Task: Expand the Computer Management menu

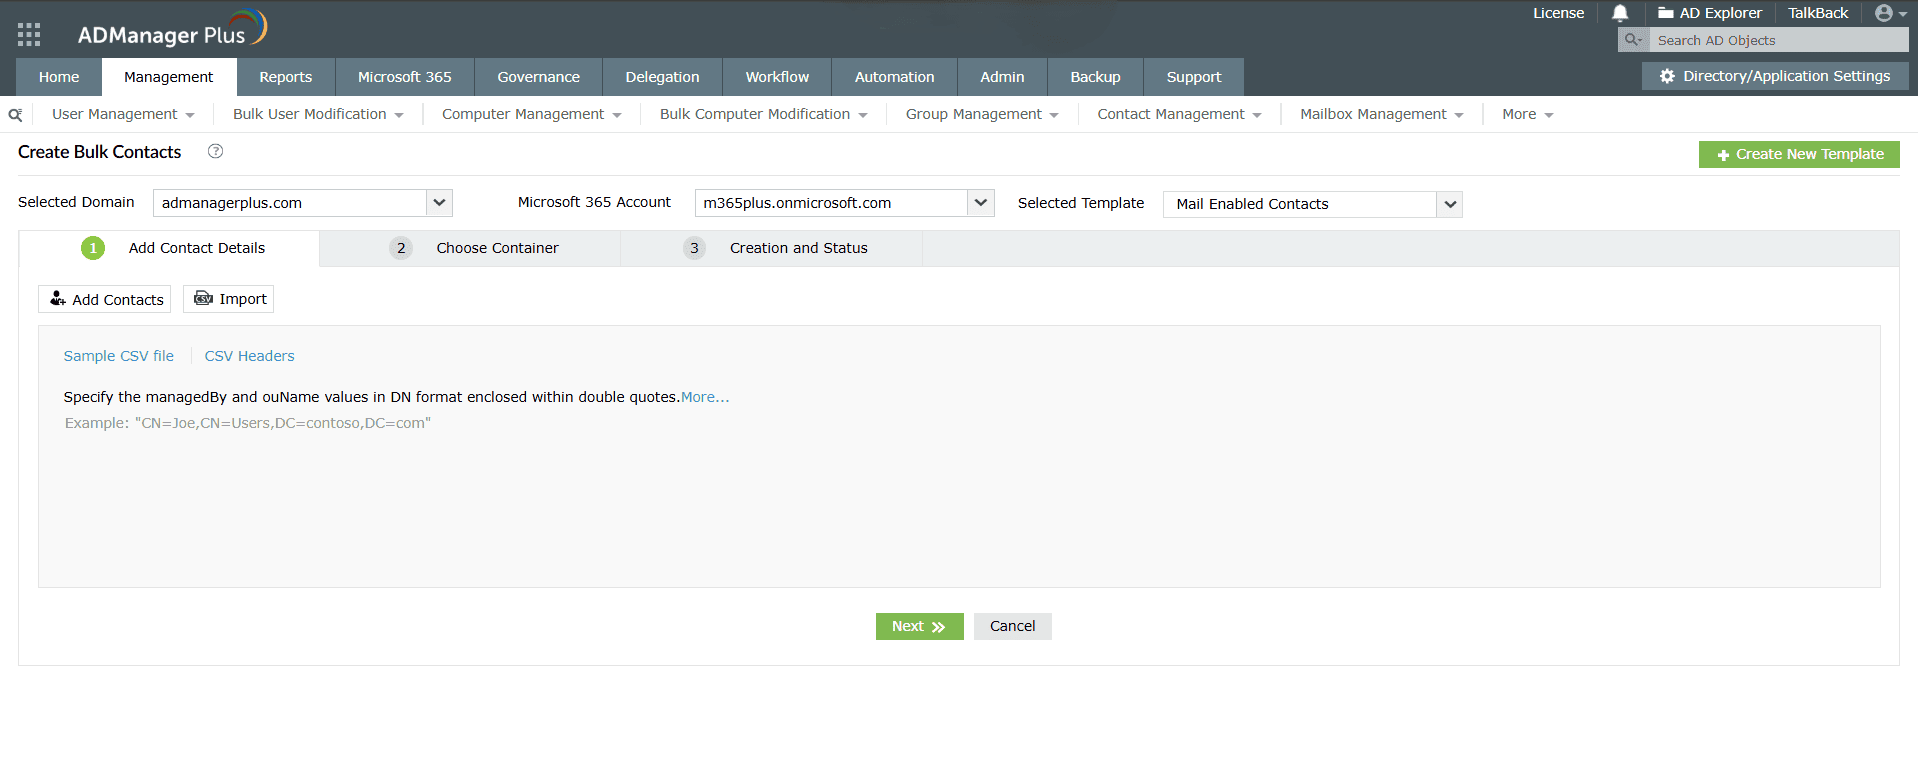Action: tap(532, 114)
